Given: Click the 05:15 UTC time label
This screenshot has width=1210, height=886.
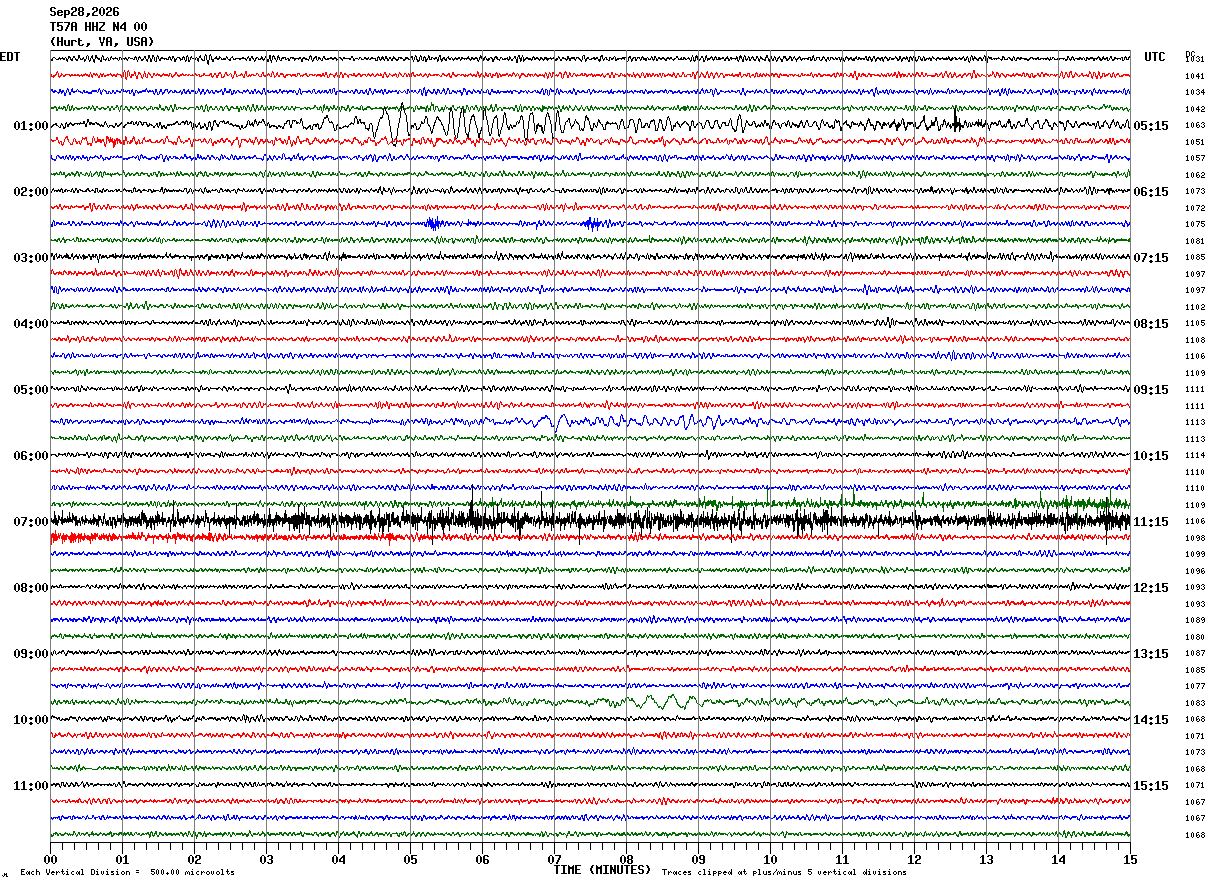Looking at the screenshot, I should point(1151,126).
